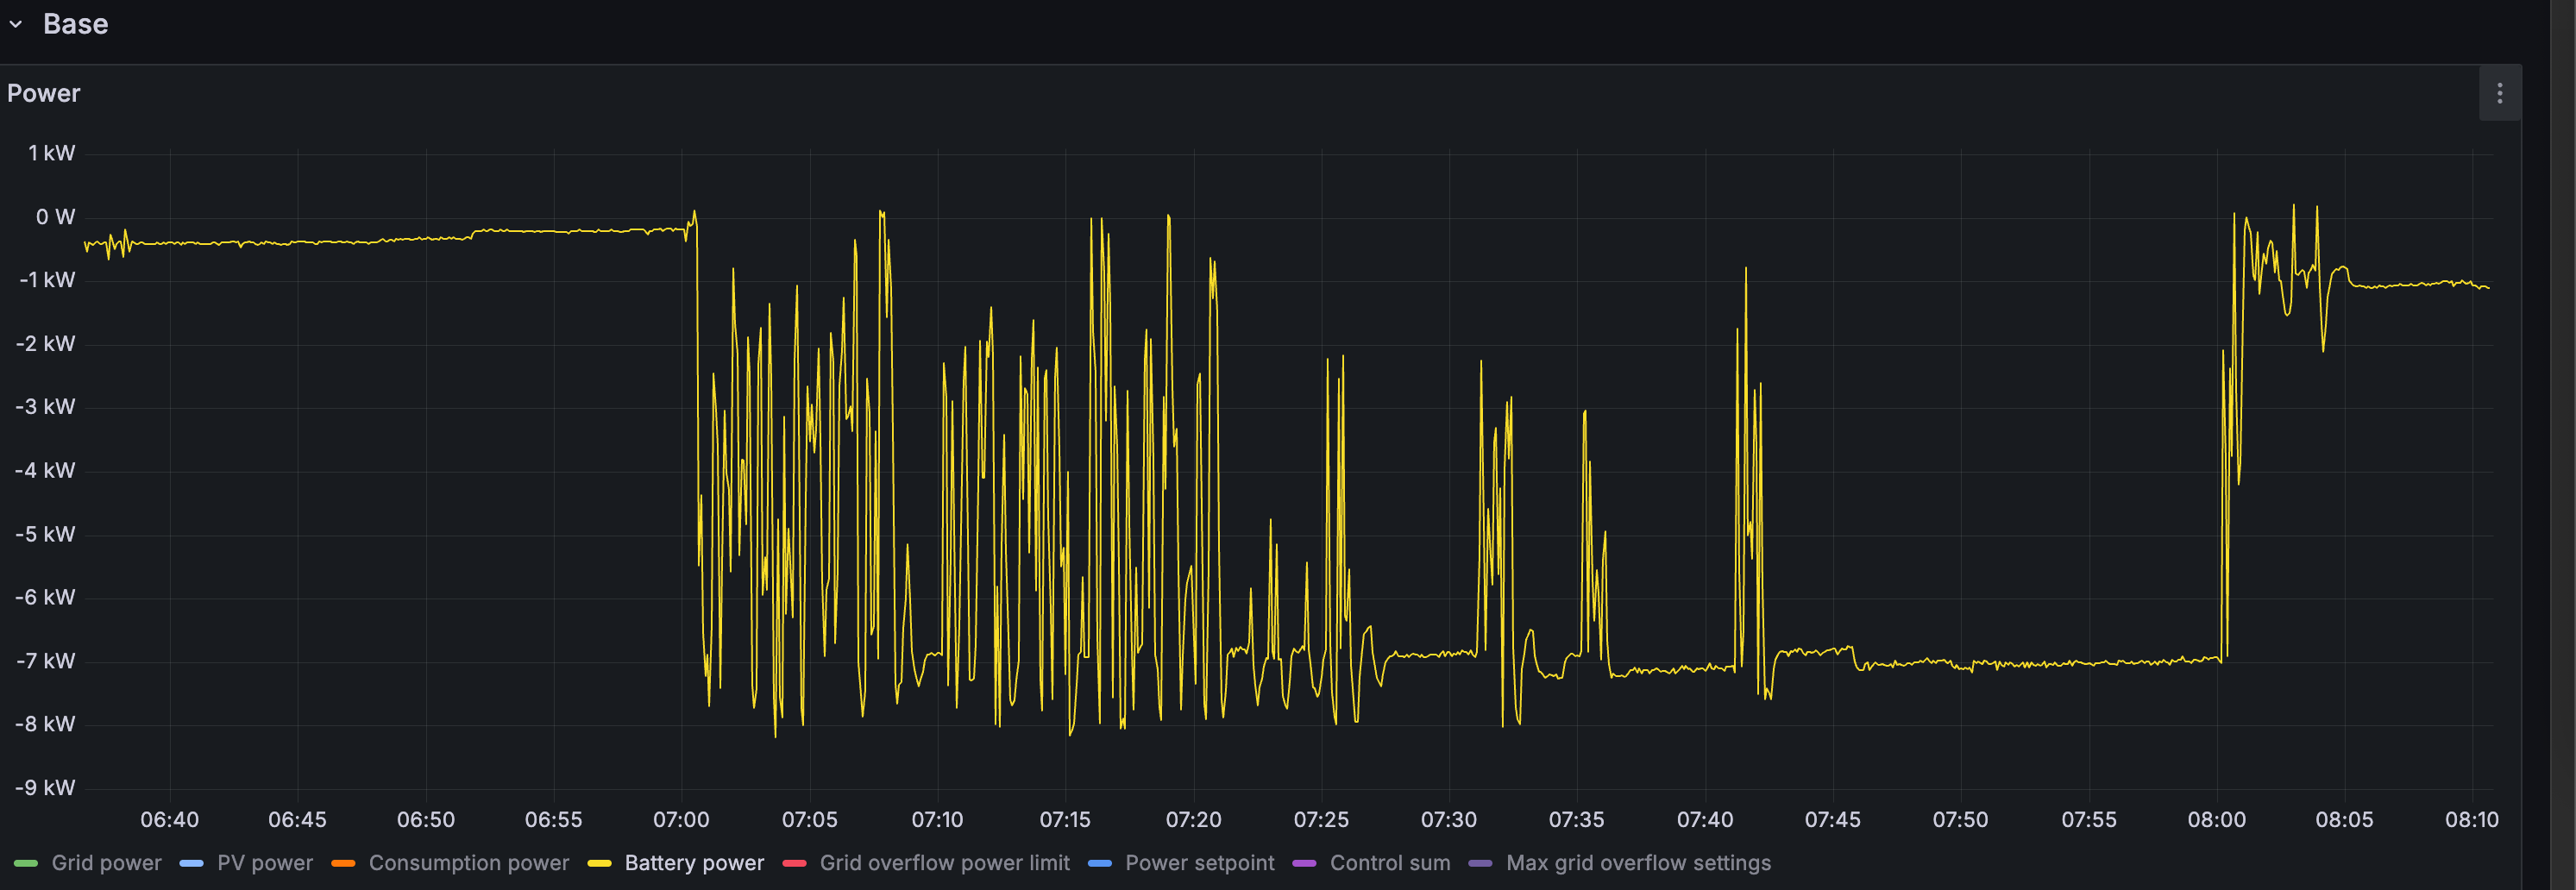
Task: Collapse the Base row chevron
Action: (x=16, y=24)
